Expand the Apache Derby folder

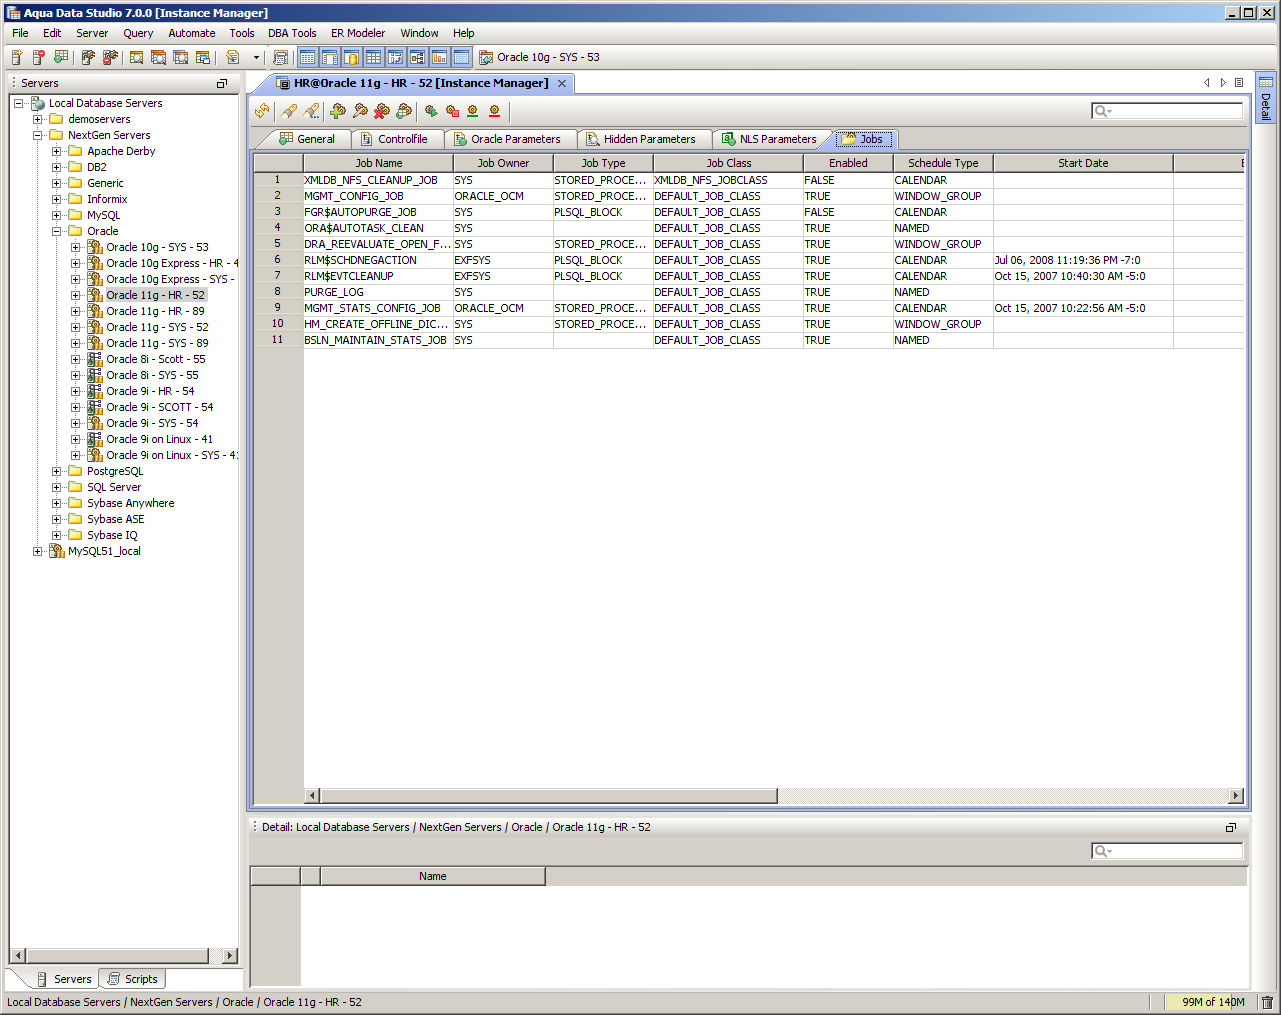point(56,151)
